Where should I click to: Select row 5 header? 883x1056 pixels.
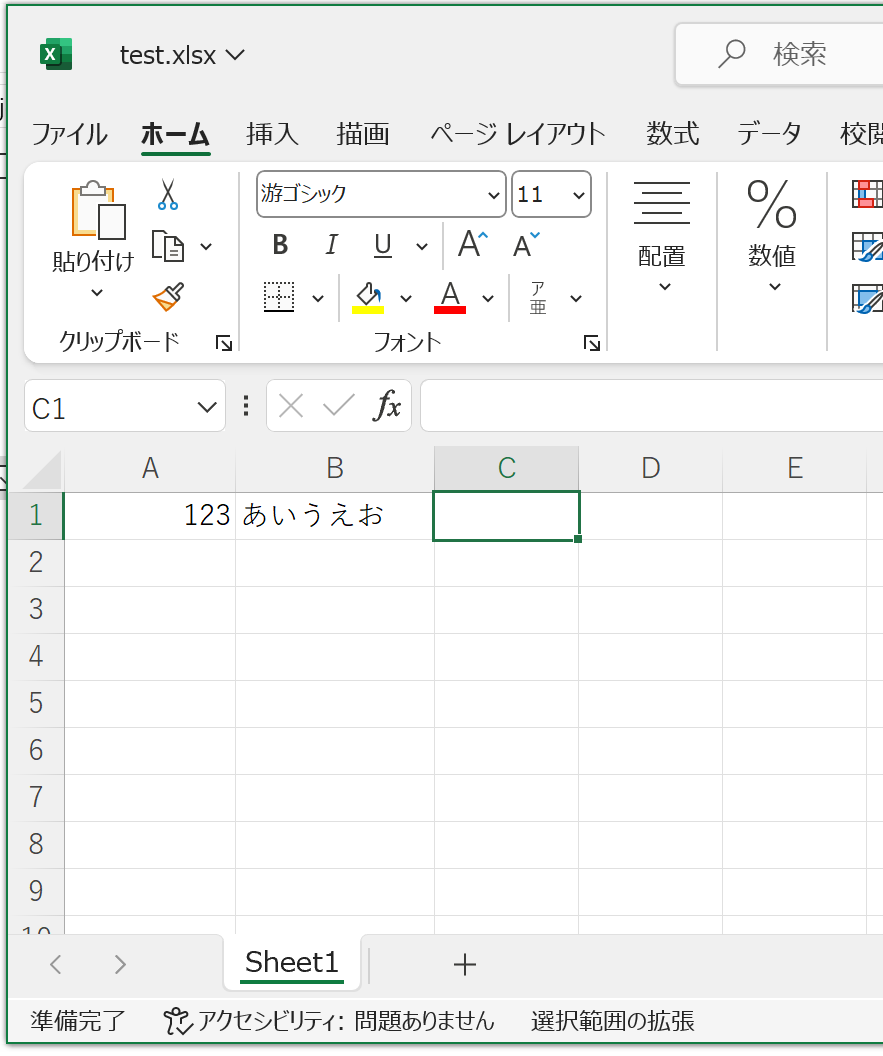click(x=36, y=704)
